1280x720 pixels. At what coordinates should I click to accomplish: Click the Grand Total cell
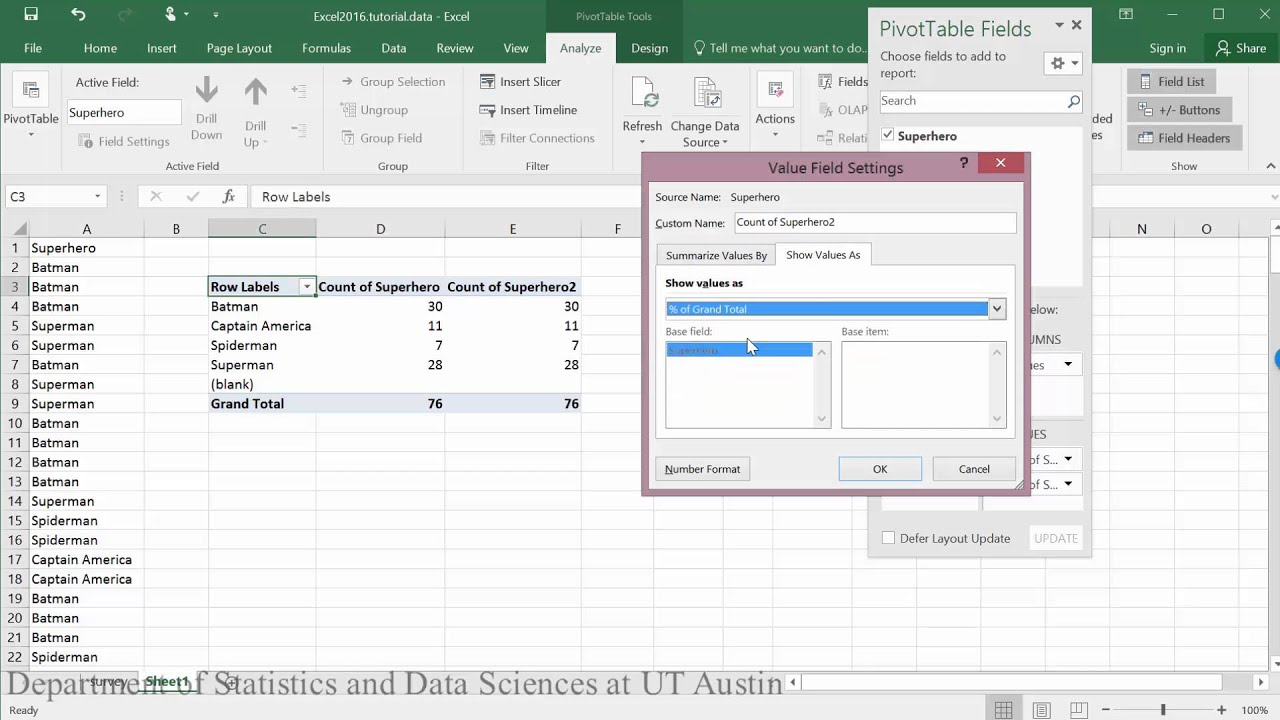tap(262, 404)
